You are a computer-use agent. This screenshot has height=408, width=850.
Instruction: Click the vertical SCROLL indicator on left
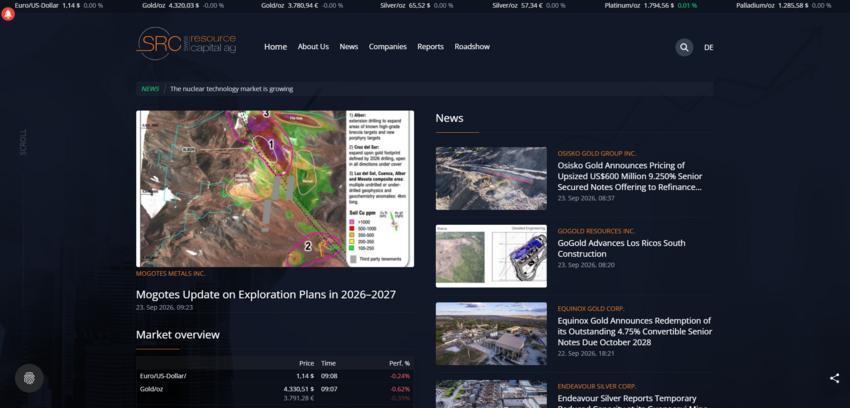(23, 142)
